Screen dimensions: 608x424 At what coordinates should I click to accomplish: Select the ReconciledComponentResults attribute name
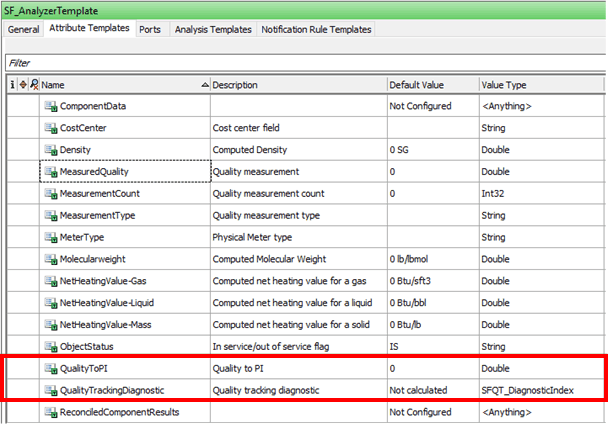coord(119,412)
